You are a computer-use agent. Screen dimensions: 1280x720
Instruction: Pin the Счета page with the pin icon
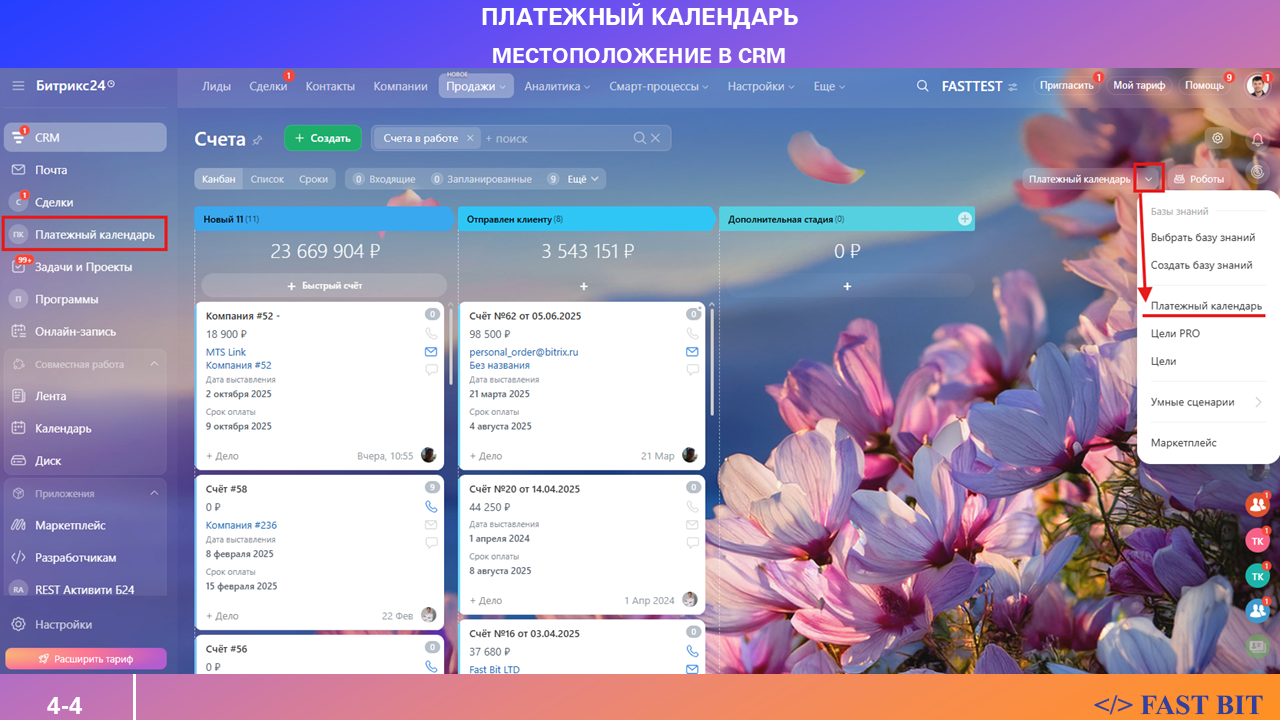tap(258, 140)
